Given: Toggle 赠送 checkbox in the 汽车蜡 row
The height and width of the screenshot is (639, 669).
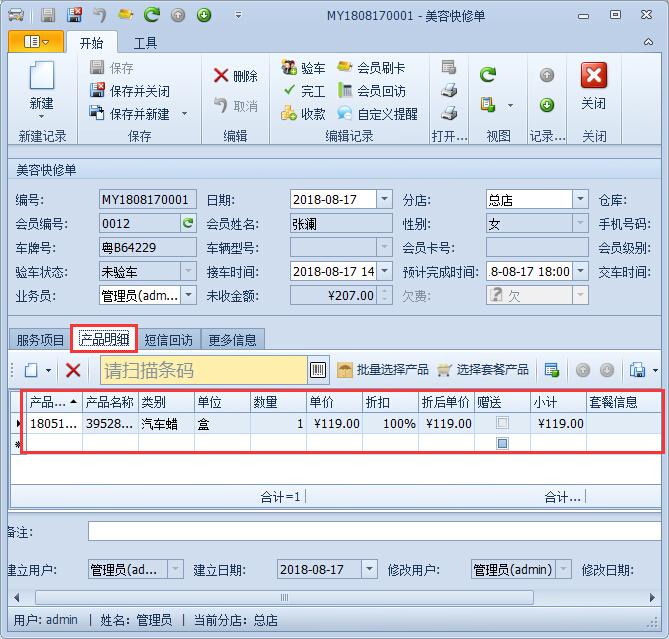Looking at the screenshot, I should coord(502,423).
